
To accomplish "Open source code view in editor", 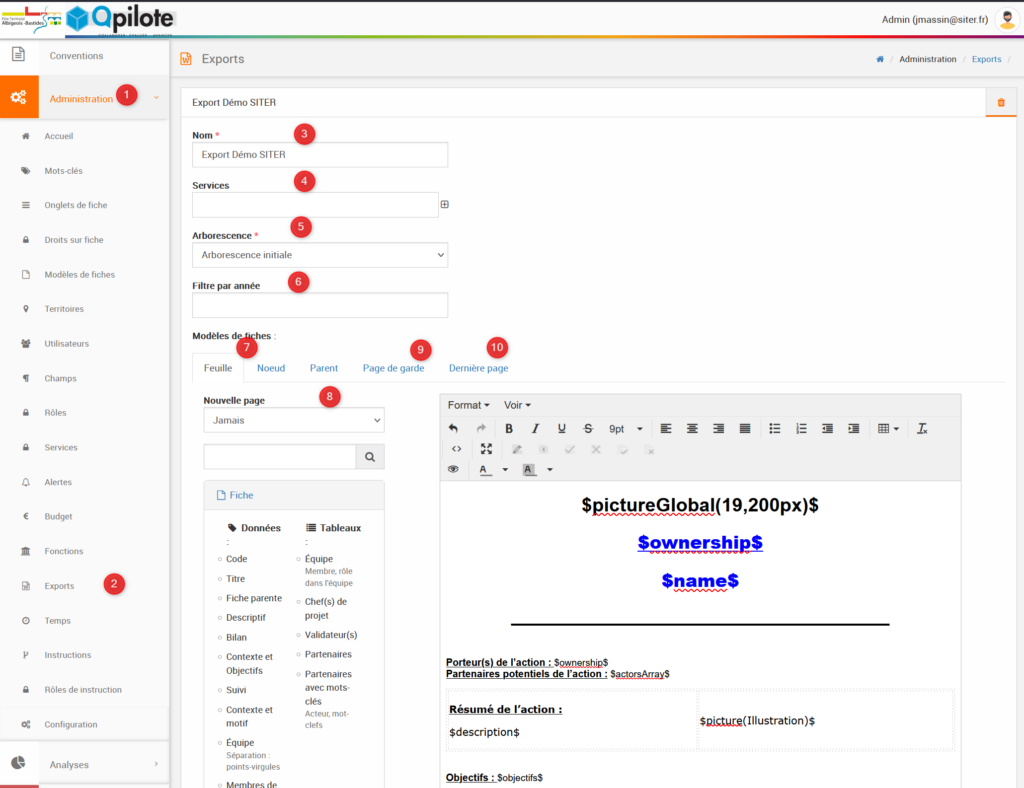I will click(456, 449).
